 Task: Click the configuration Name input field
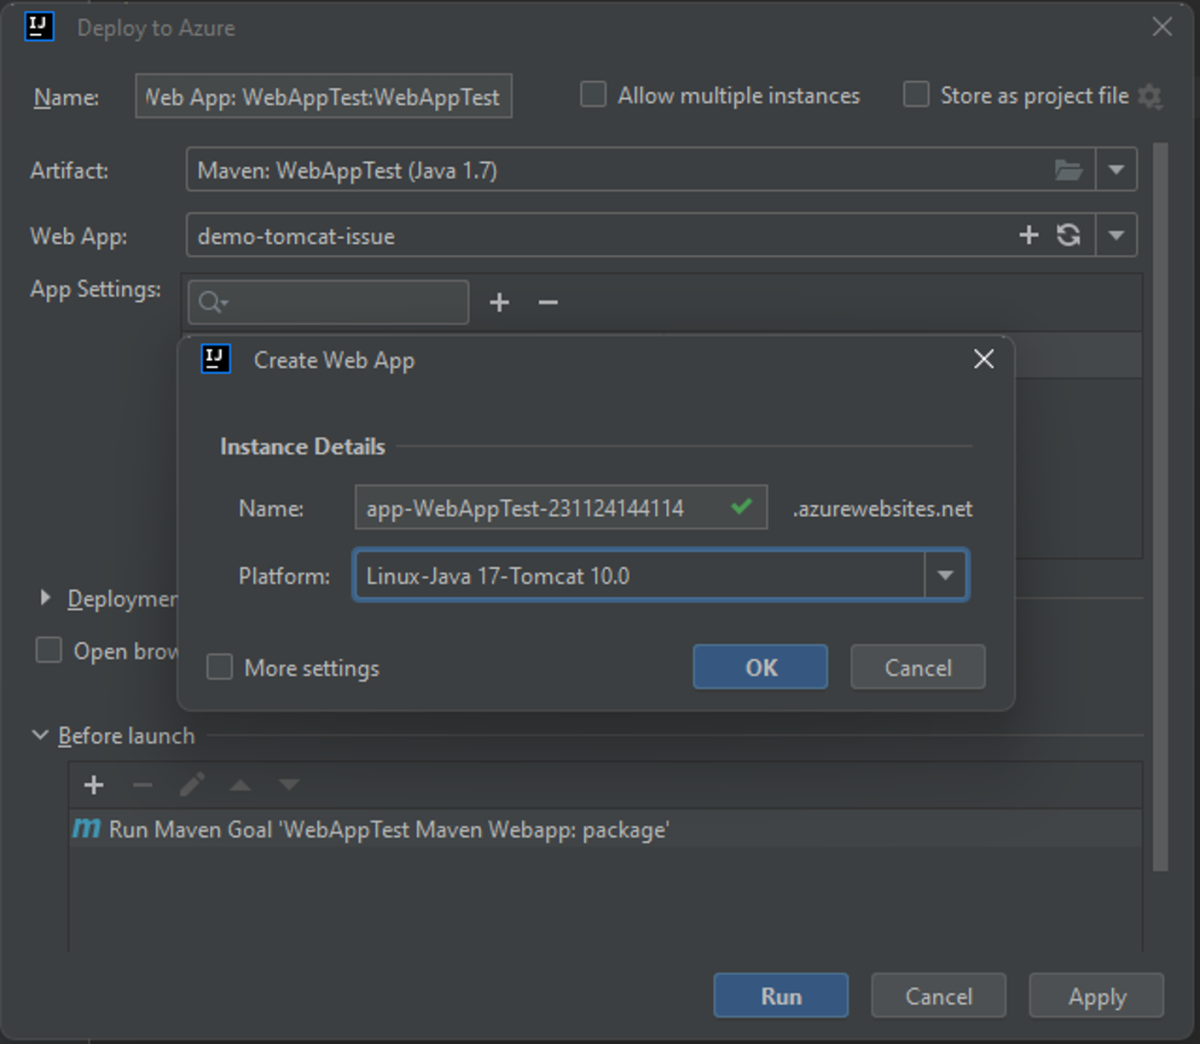[x=324, y=96]
